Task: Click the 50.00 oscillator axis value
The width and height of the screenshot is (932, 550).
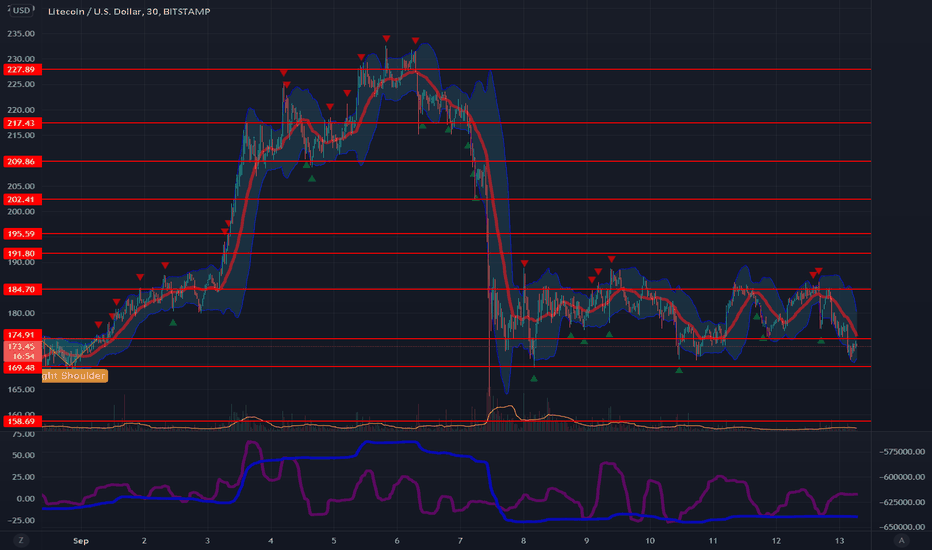Action: pyautogui.click(x=24, y=455)
